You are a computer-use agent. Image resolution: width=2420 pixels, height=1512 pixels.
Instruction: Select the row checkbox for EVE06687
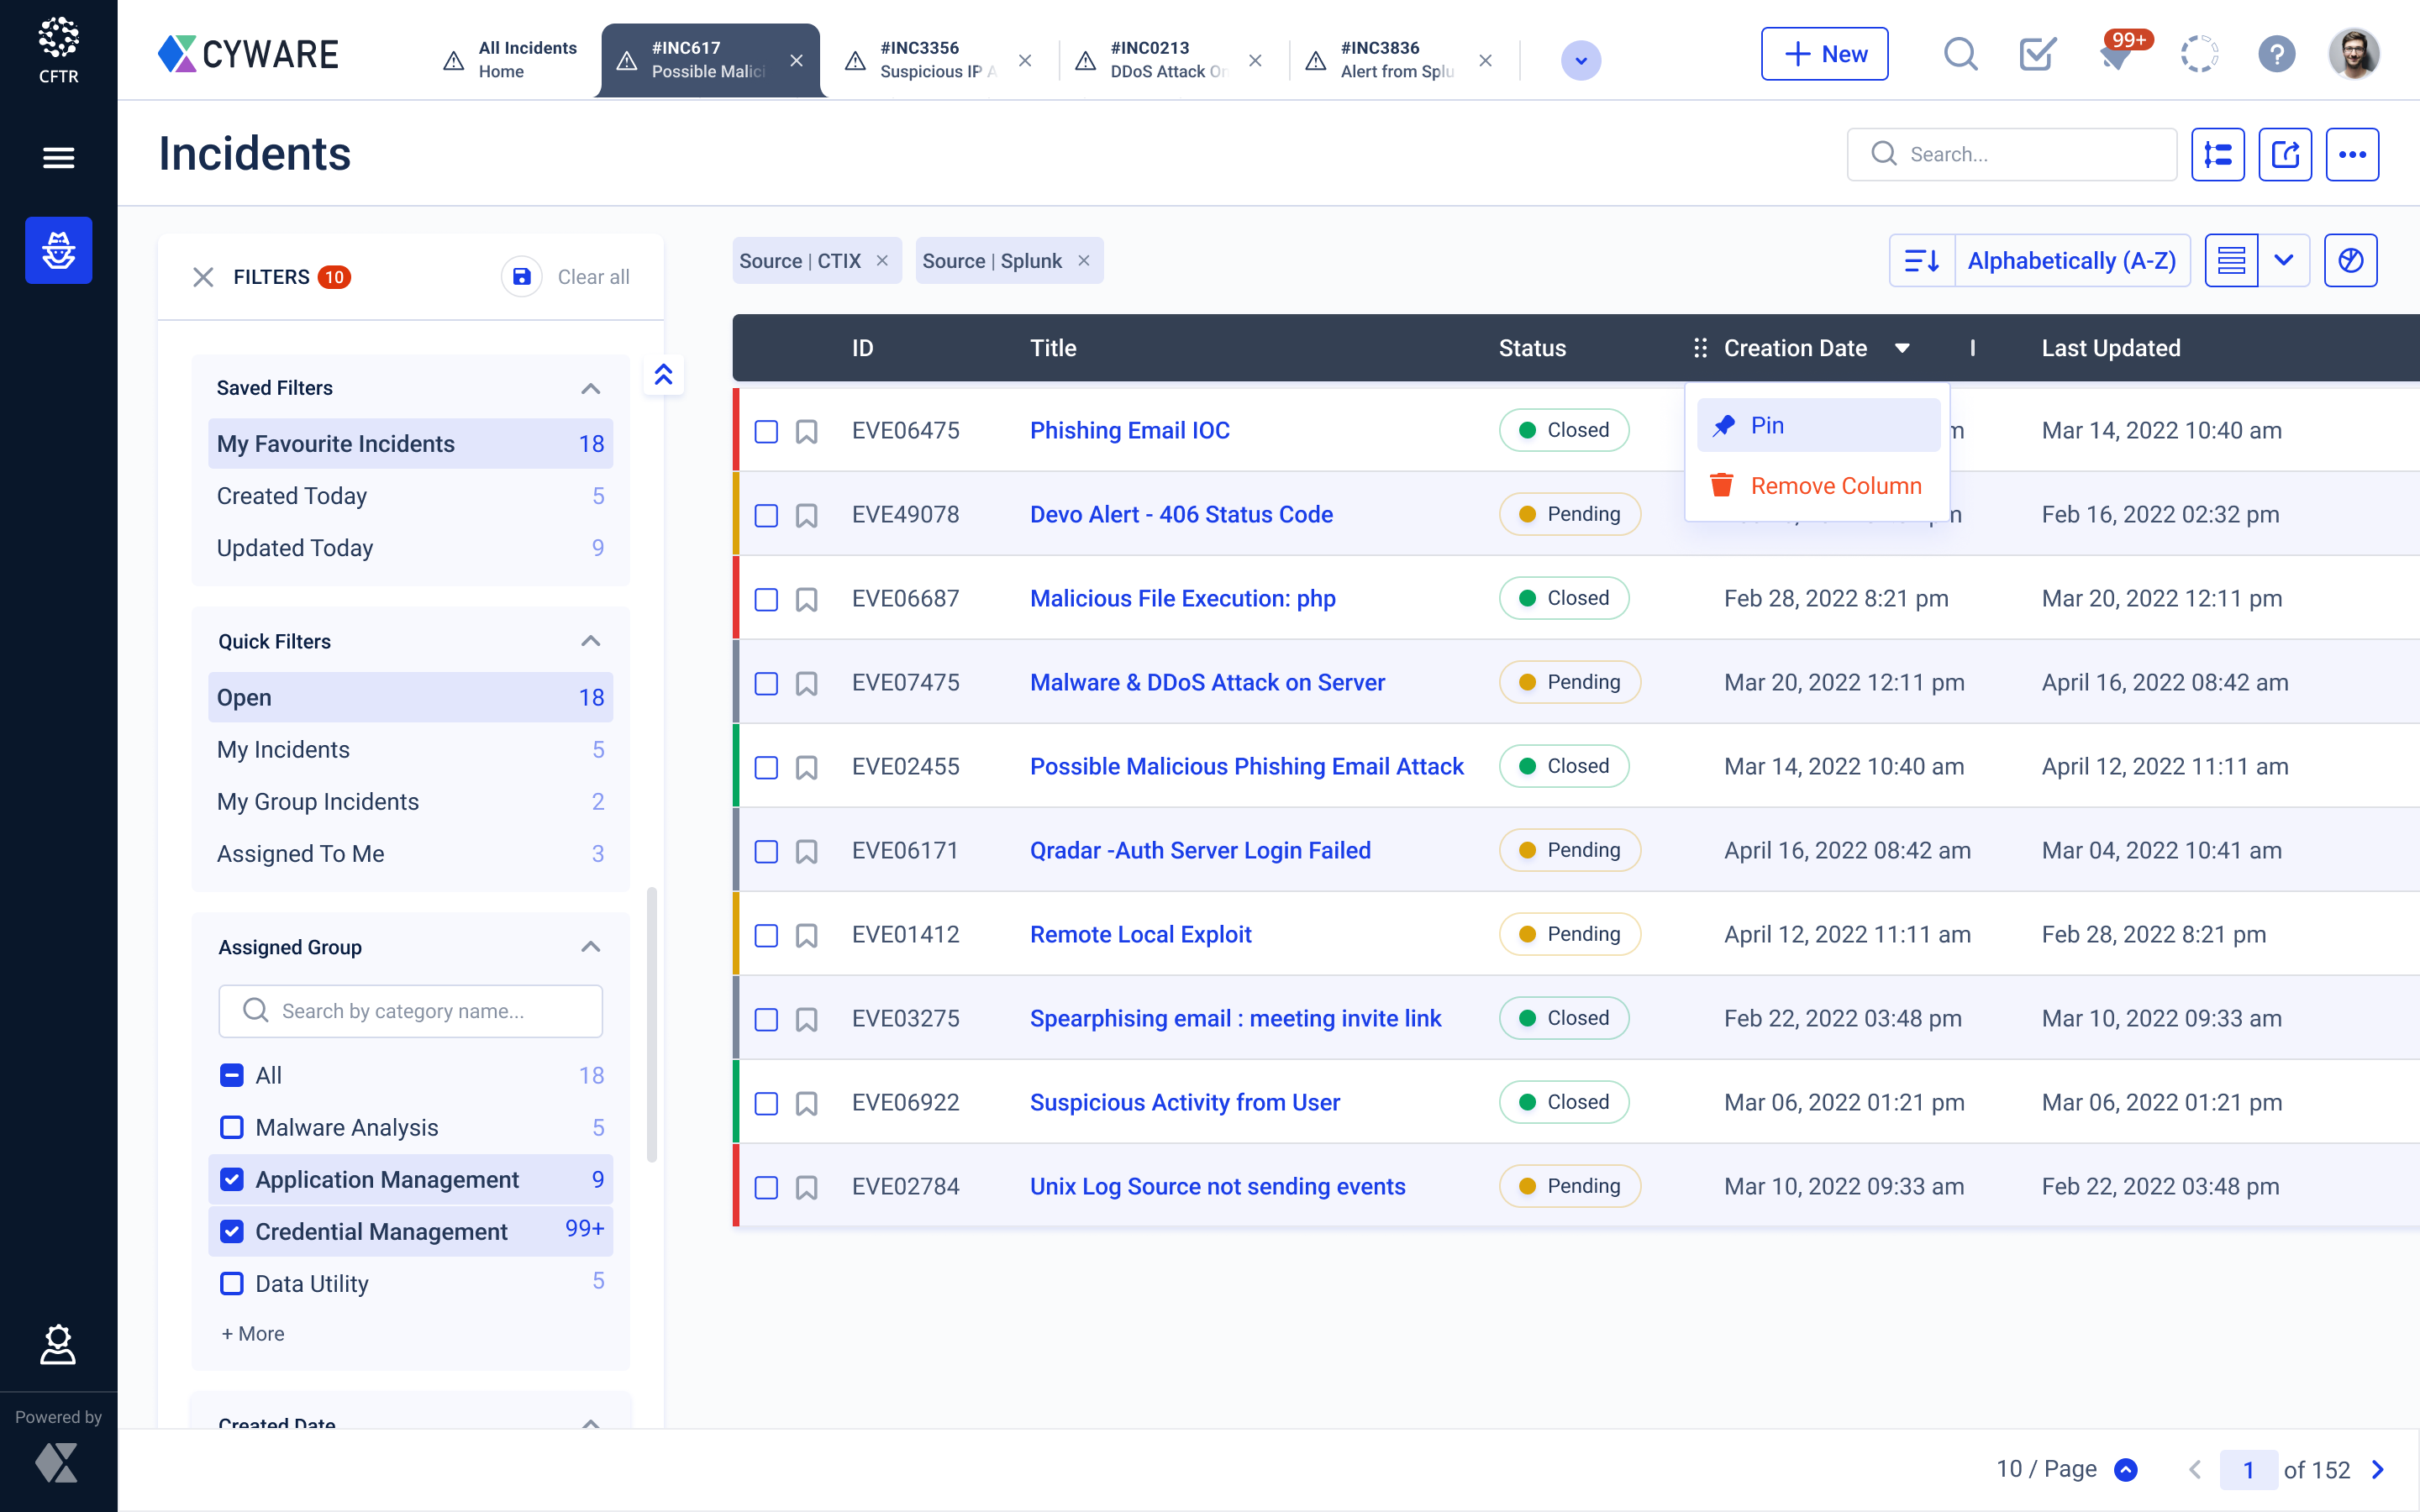(x=766, y=599)
